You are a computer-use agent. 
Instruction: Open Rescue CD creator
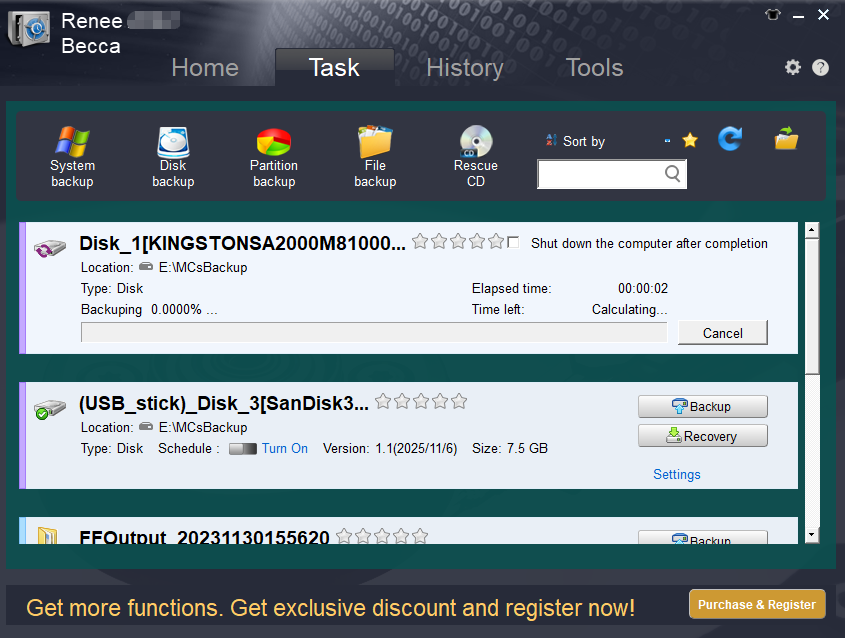click(x=476, y=156)
